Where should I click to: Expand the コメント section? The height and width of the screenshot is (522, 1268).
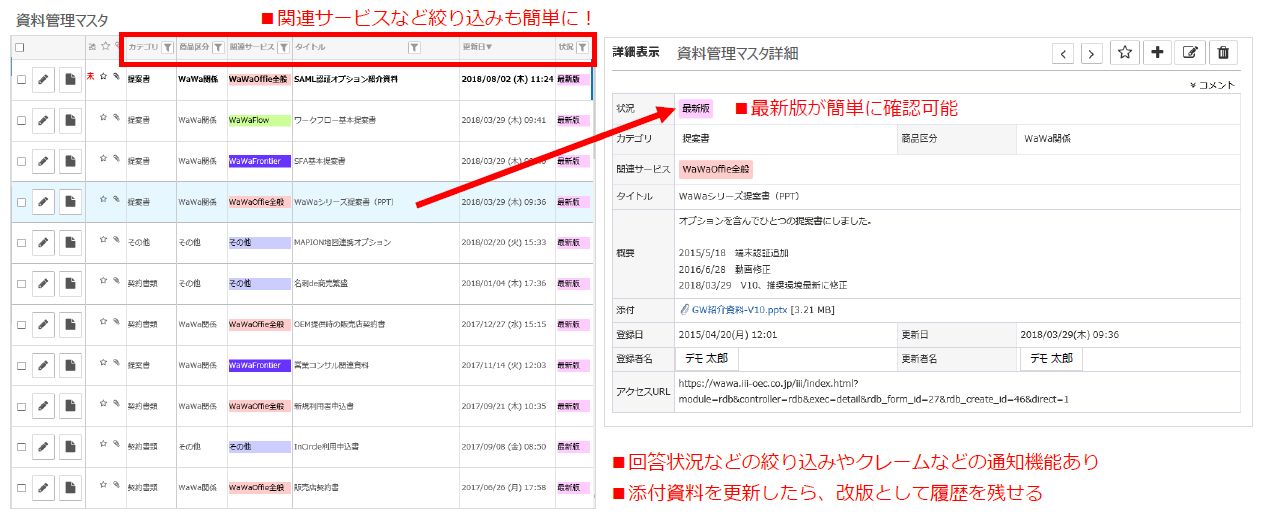pyautogui.click(x=1213, y=85)
